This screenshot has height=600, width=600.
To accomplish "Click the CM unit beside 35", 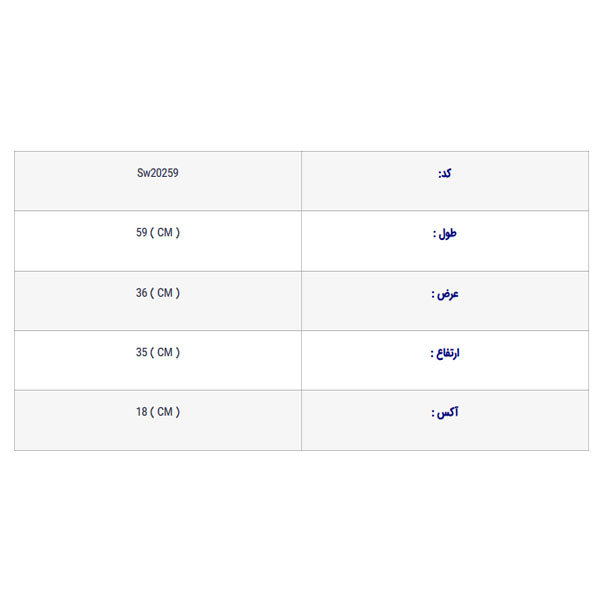I will 165,353.
